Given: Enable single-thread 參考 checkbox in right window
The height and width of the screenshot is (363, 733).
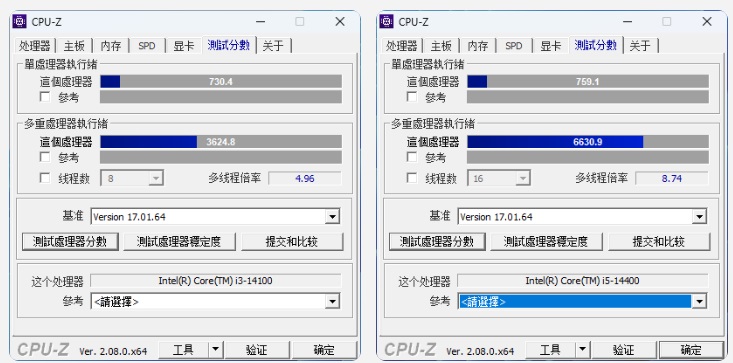Looking at the screenshot, I should pos(412,97).
